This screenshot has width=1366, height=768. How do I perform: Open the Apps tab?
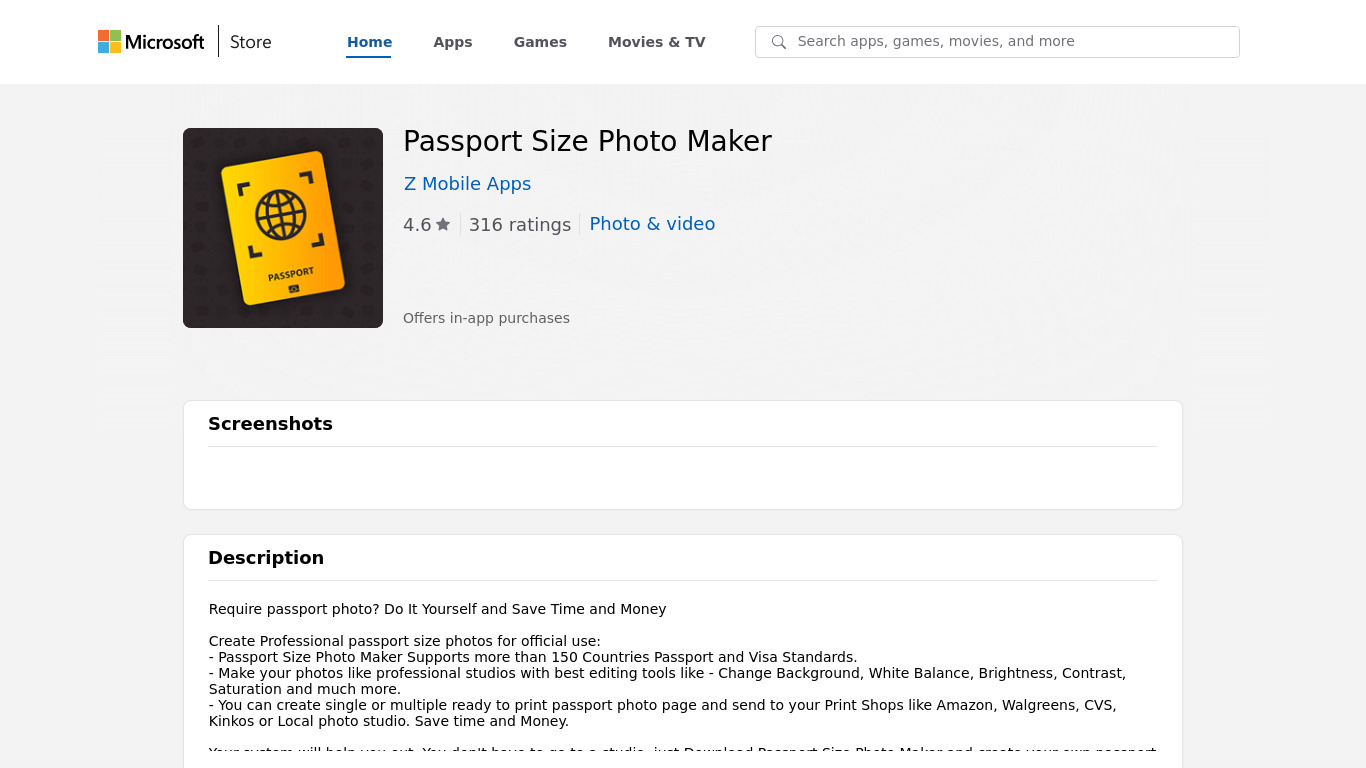(x=453, y=42)
